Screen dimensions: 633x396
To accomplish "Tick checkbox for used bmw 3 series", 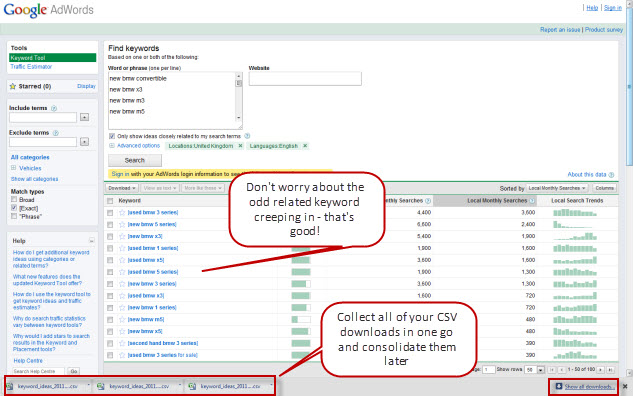I will tap(110, 213).
